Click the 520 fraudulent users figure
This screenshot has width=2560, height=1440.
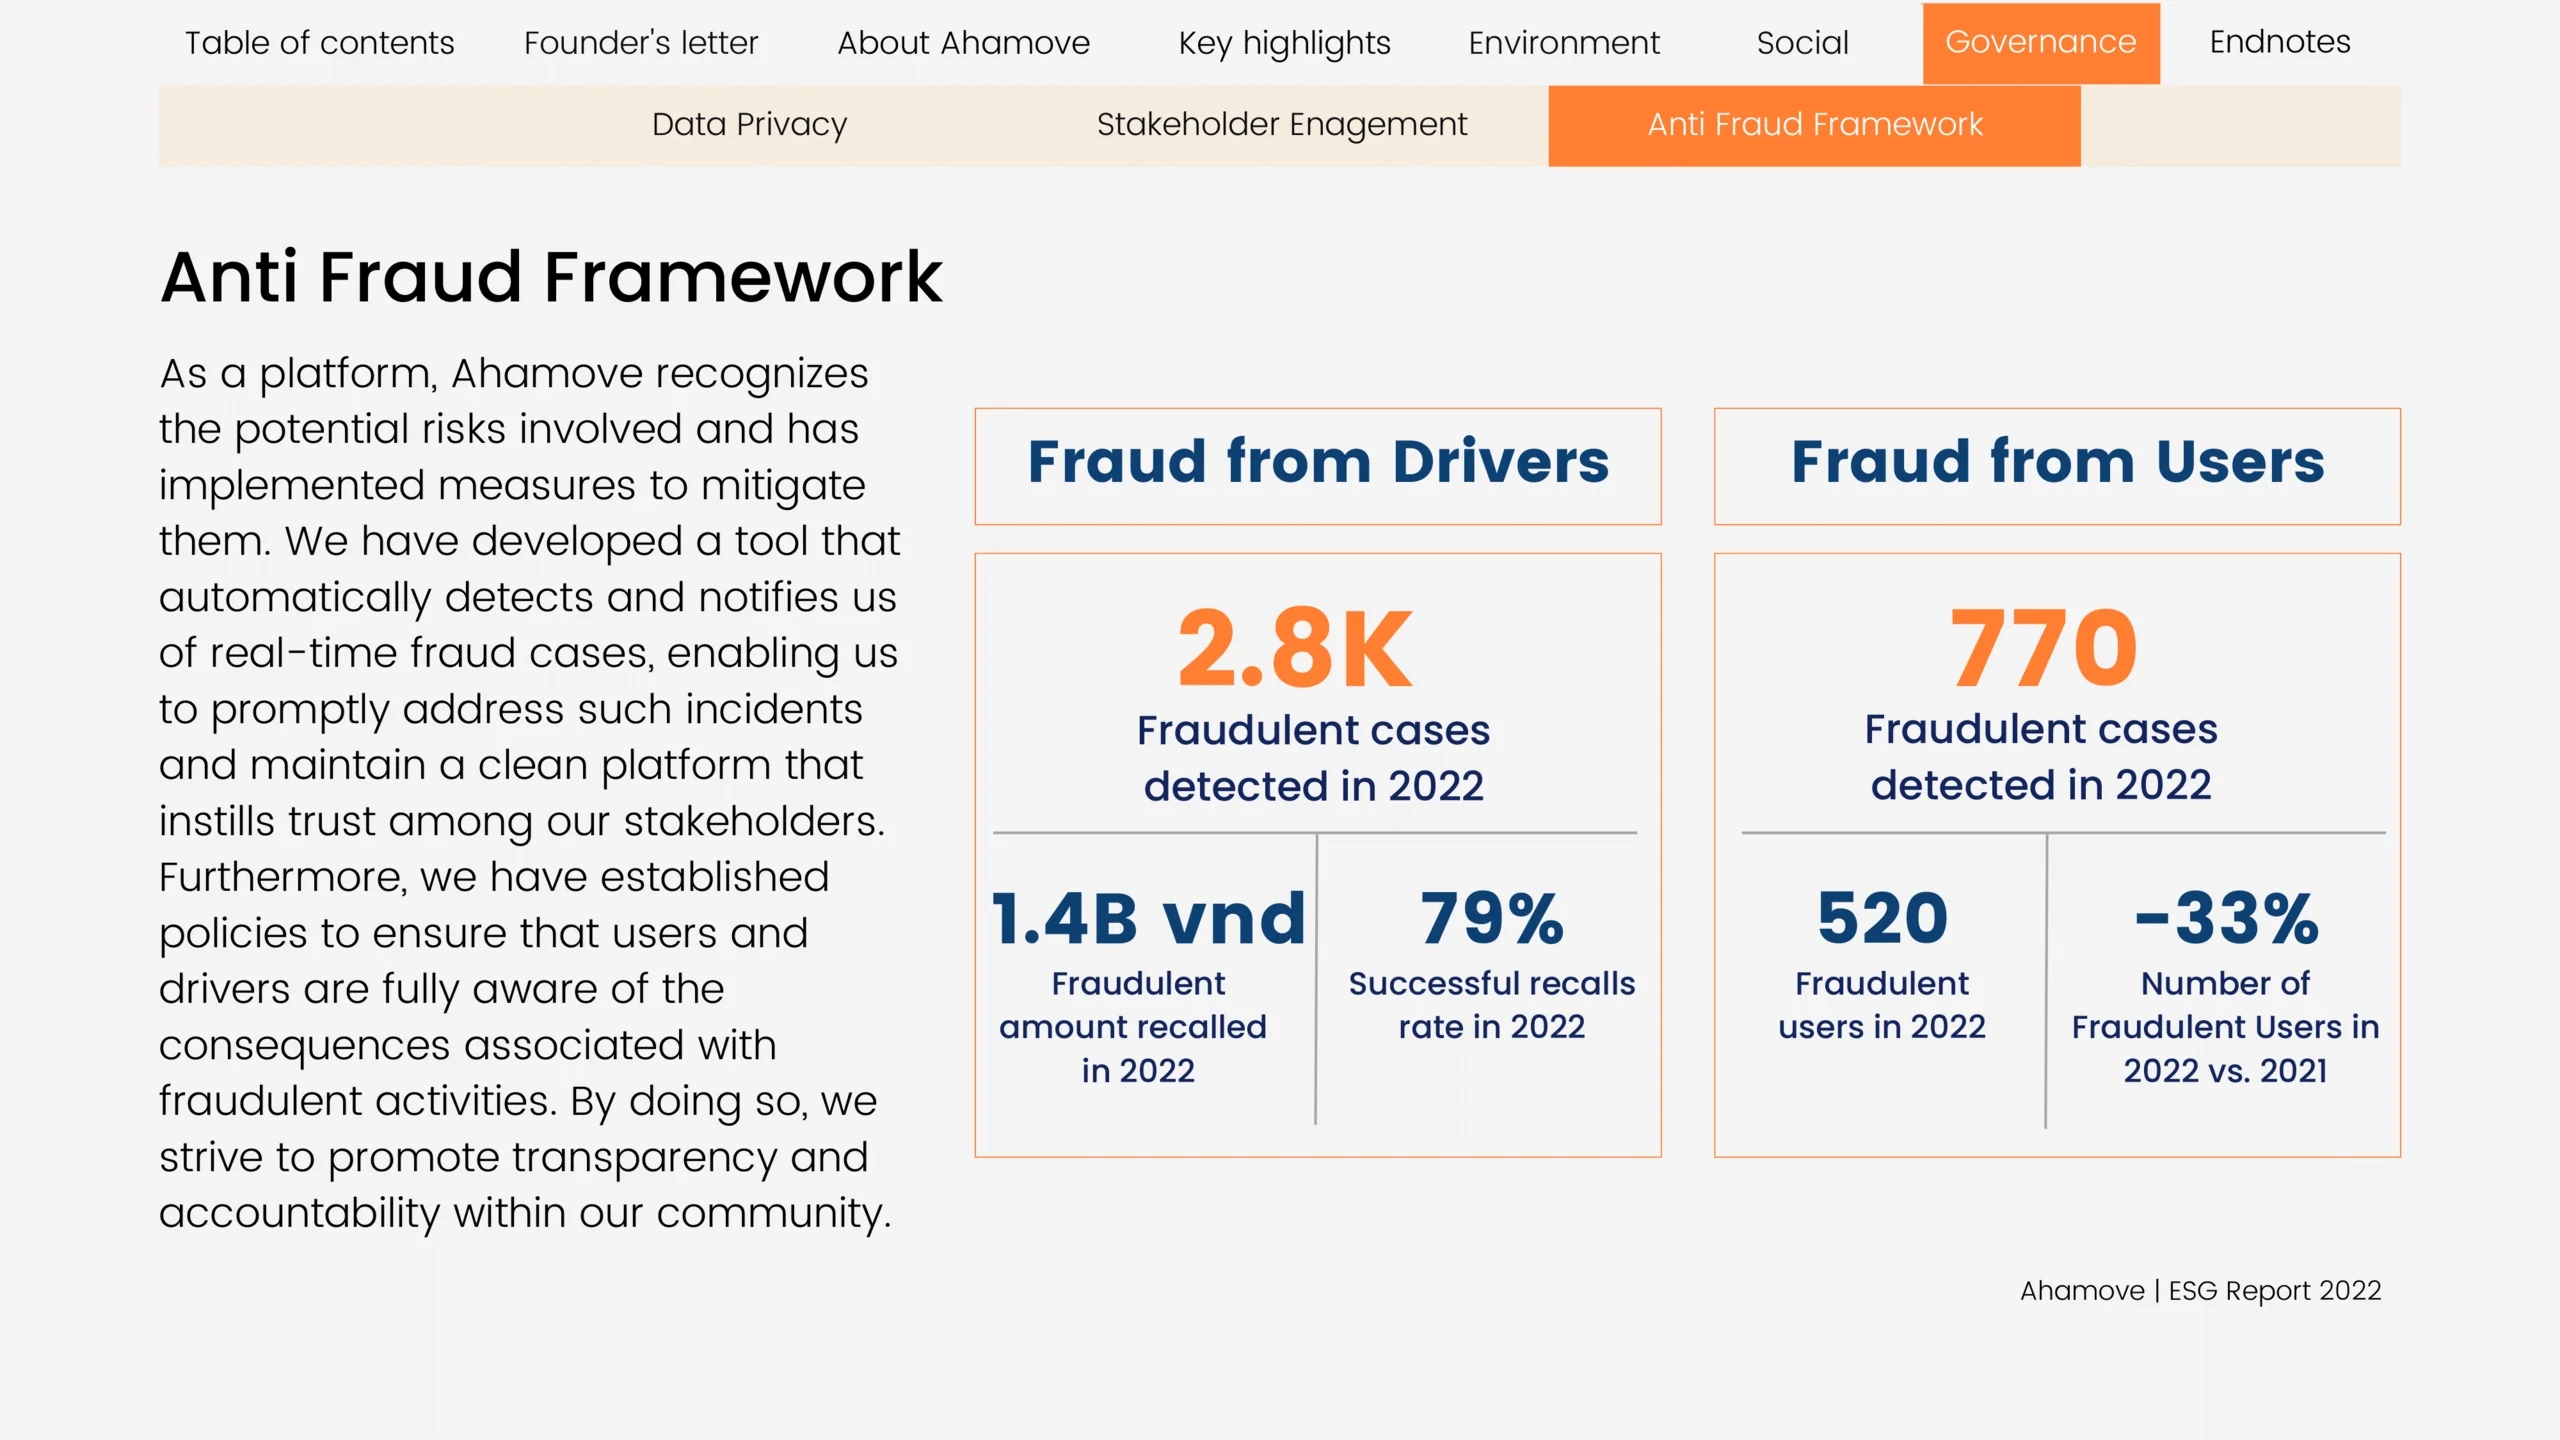click(1882, 919)
